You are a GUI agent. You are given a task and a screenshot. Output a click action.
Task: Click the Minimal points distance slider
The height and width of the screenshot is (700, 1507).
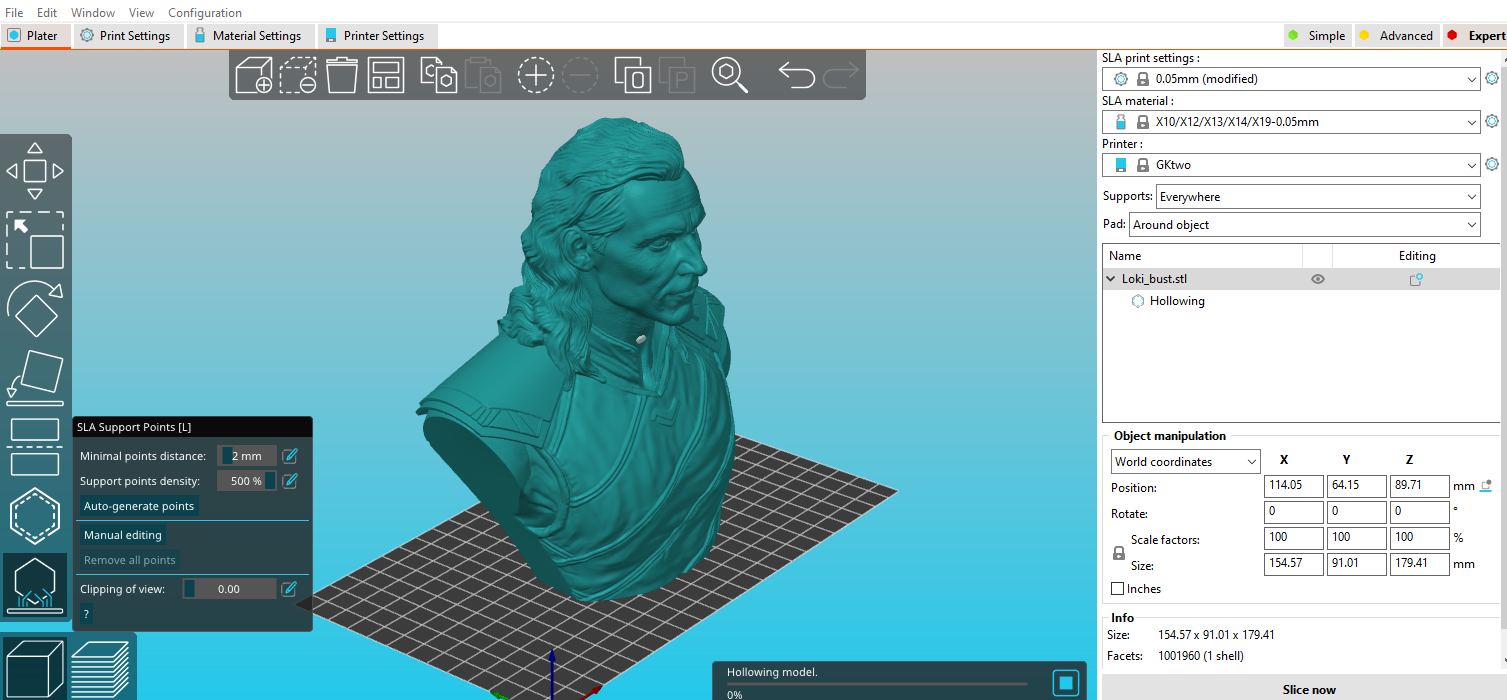(x=247, y=456)
